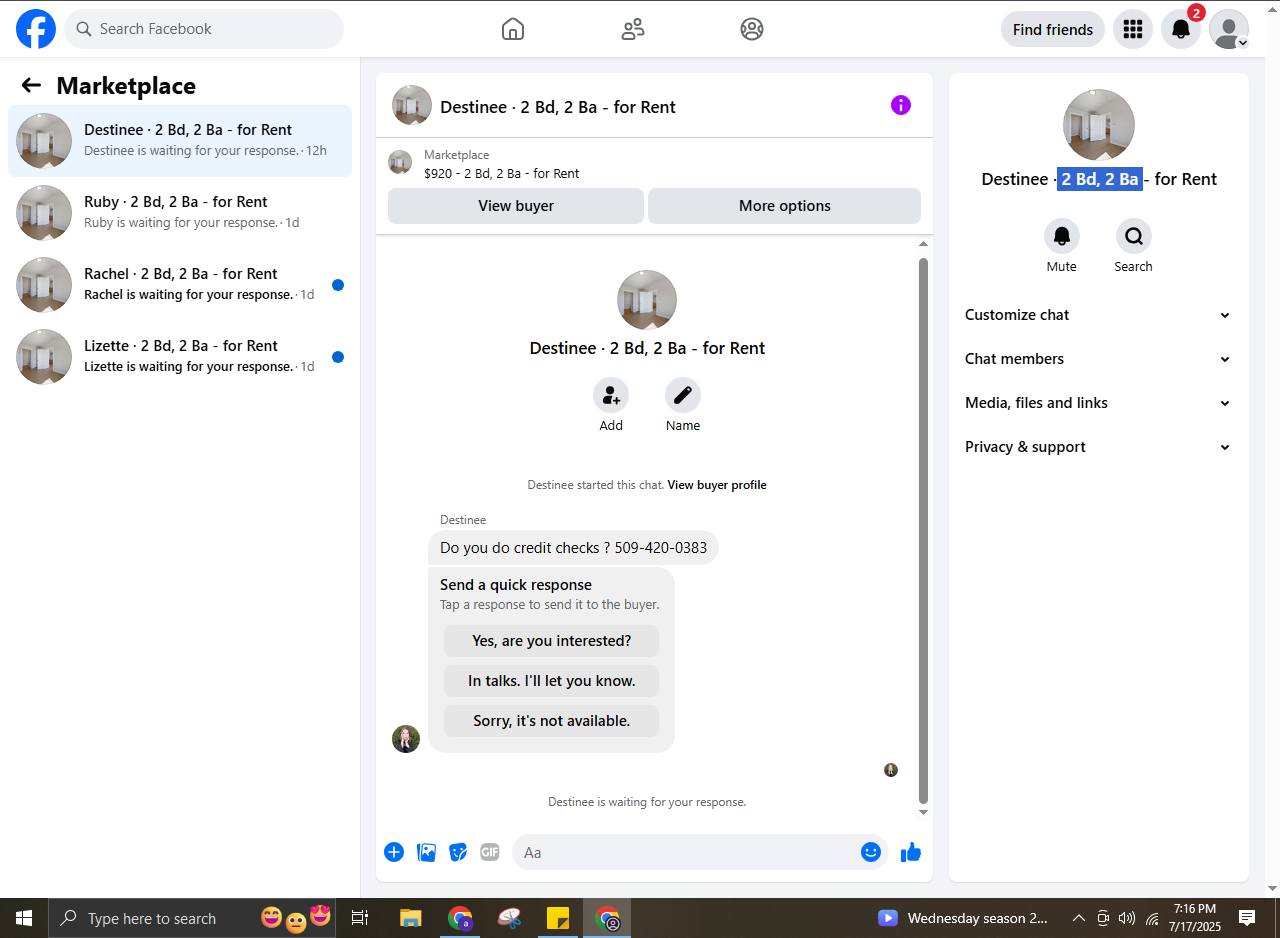Screen dimensions: 1280x938
Task: Click the Add people icon in chat
Action: coord(611,395)
